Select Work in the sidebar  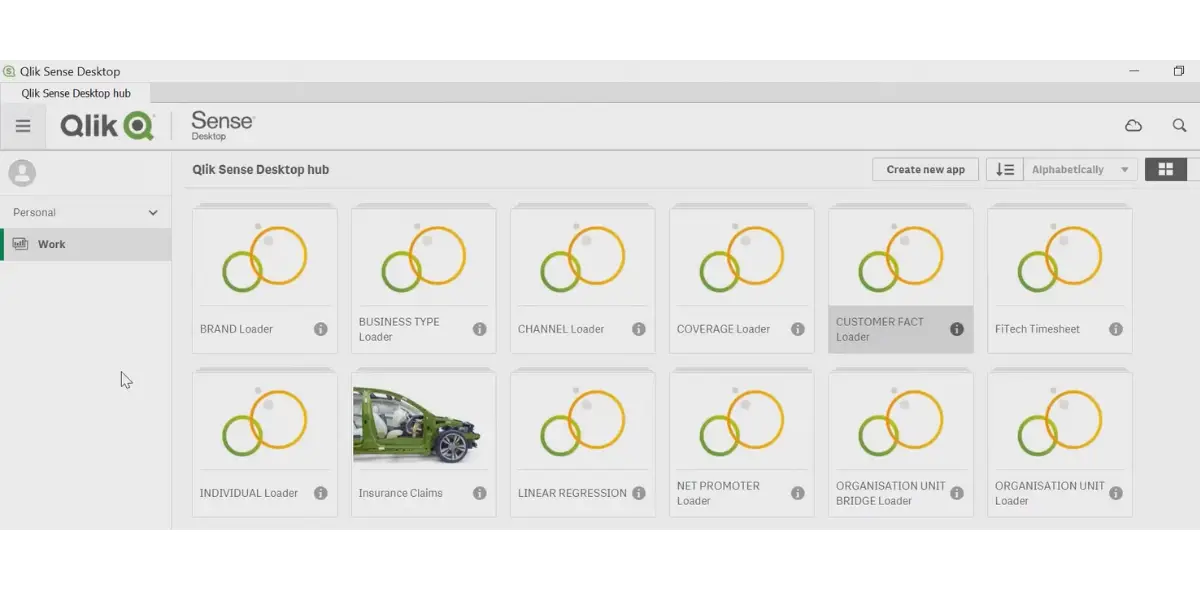pos(86,244)
